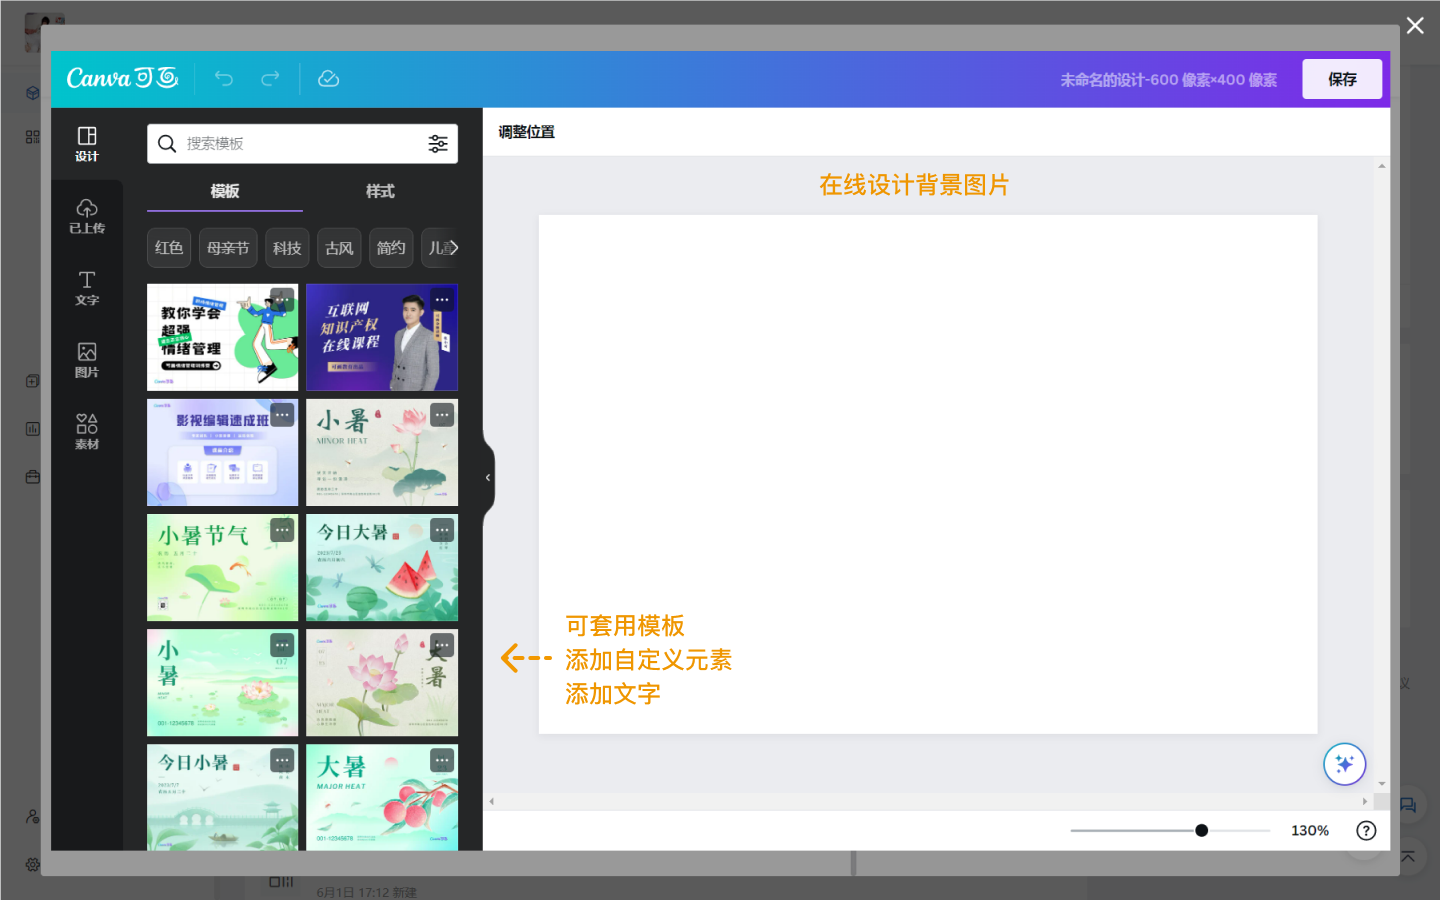Open more options on 今日大暑 template
This screenshot has height=900, width=1440.
coord(442,529)
